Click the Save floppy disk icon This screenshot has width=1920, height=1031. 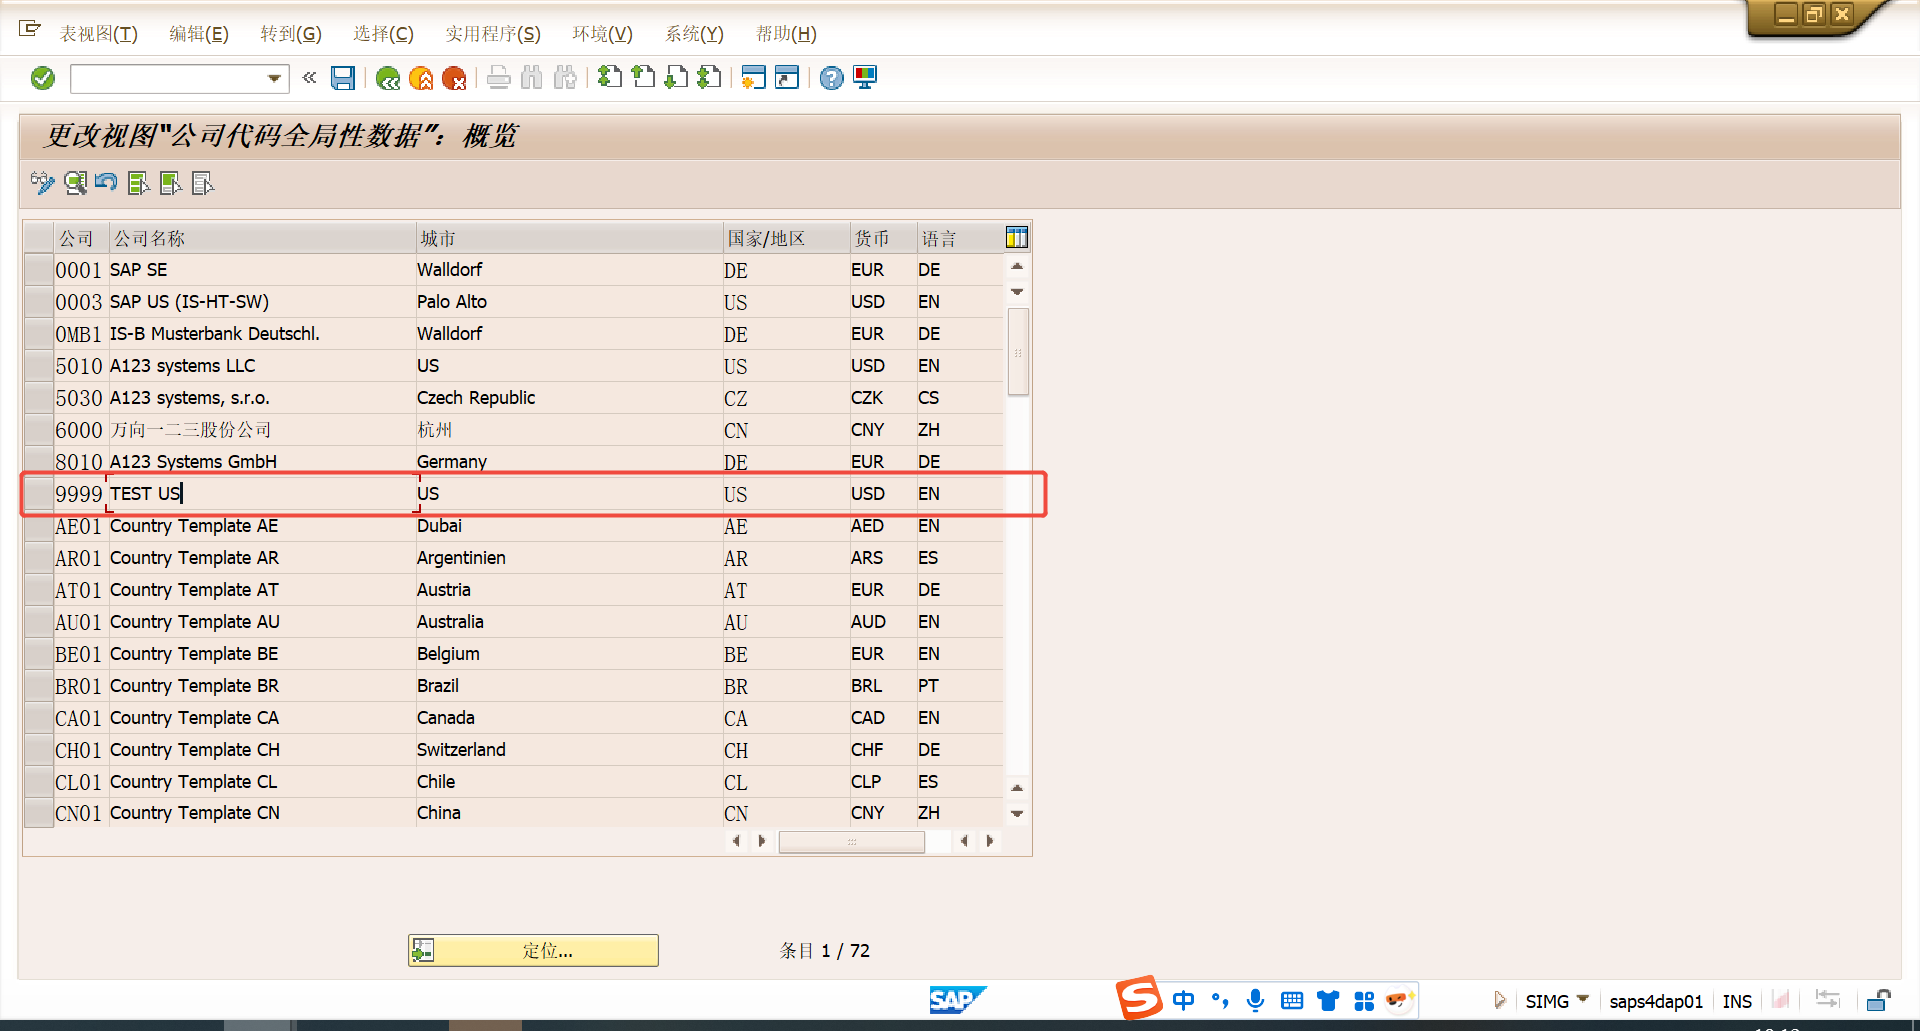[x=343, y=78]
